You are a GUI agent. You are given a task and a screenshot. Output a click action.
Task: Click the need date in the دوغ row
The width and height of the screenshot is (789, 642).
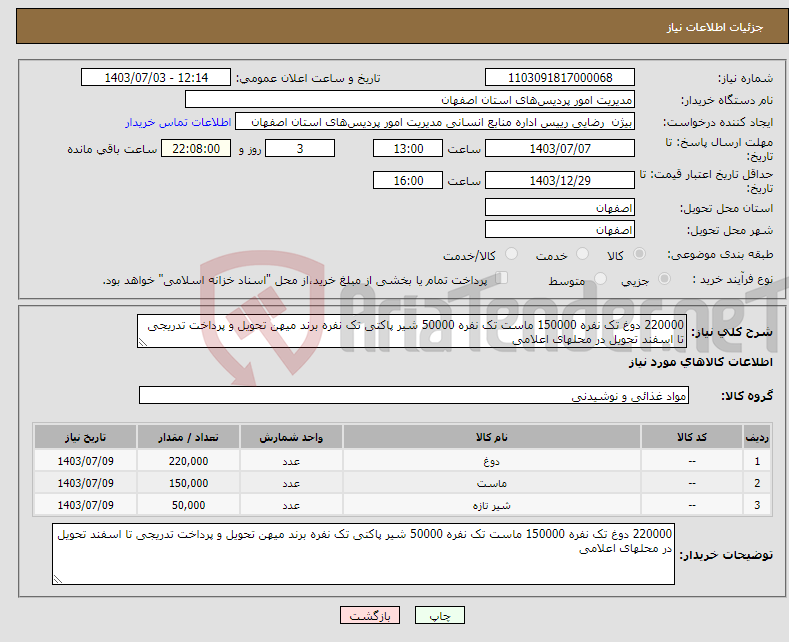point(86,461)
